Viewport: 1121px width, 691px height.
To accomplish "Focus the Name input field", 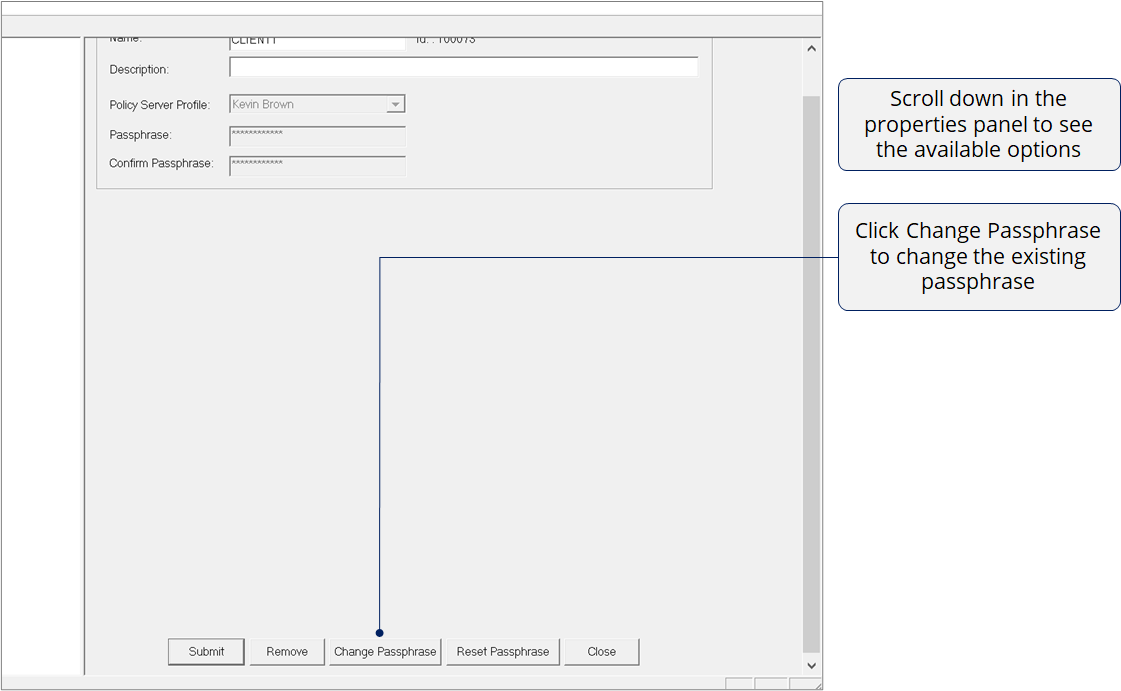I will click(x=317, y=43).
